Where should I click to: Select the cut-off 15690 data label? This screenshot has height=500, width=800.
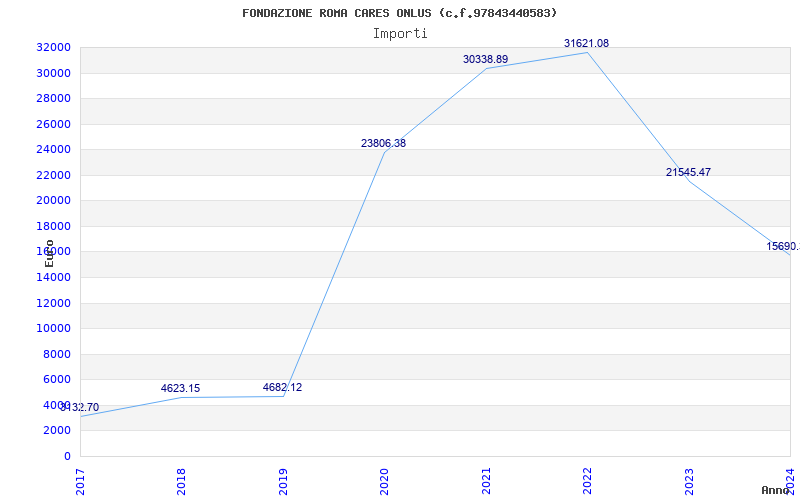(783, 246)
